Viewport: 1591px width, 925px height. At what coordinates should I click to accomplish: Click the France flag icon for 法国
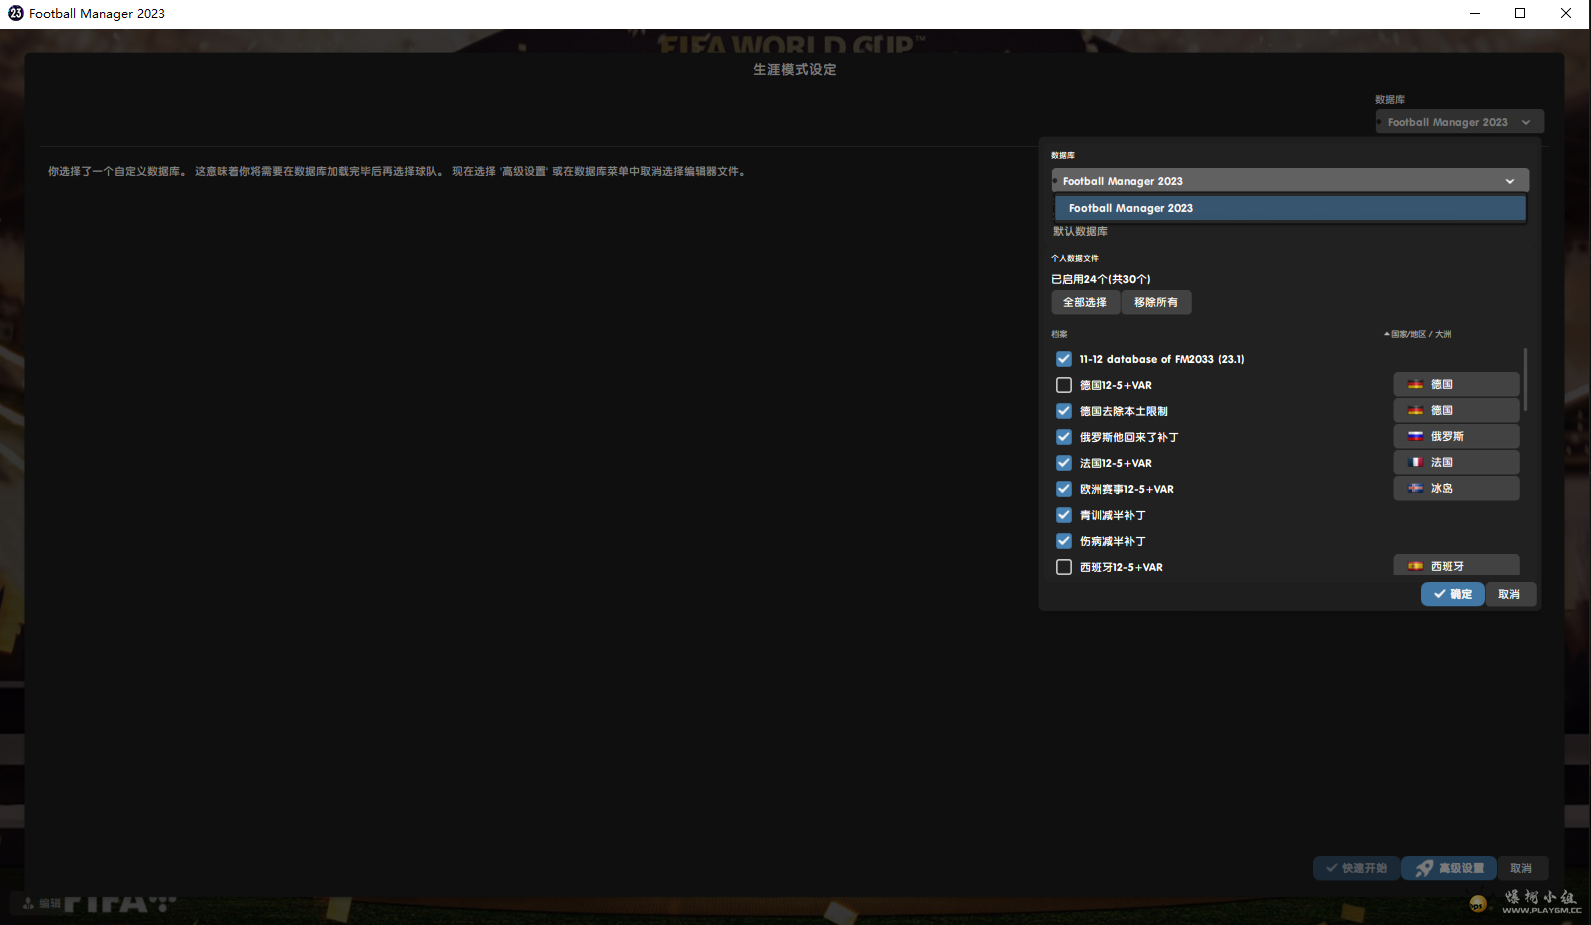point(1415,462)
